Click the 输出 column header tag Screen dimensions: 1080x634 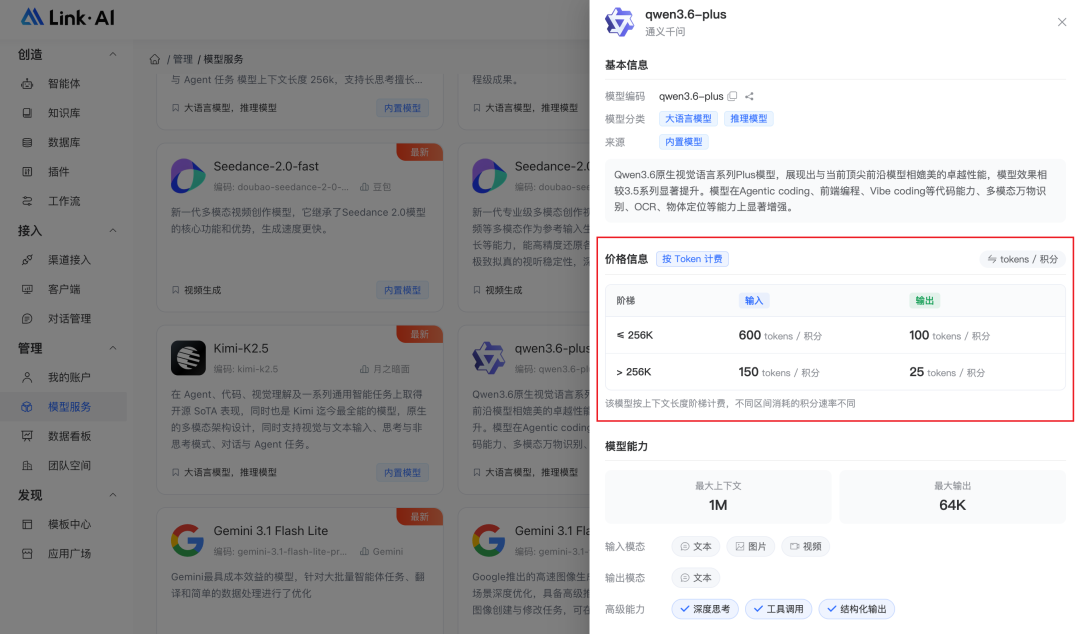924,300
